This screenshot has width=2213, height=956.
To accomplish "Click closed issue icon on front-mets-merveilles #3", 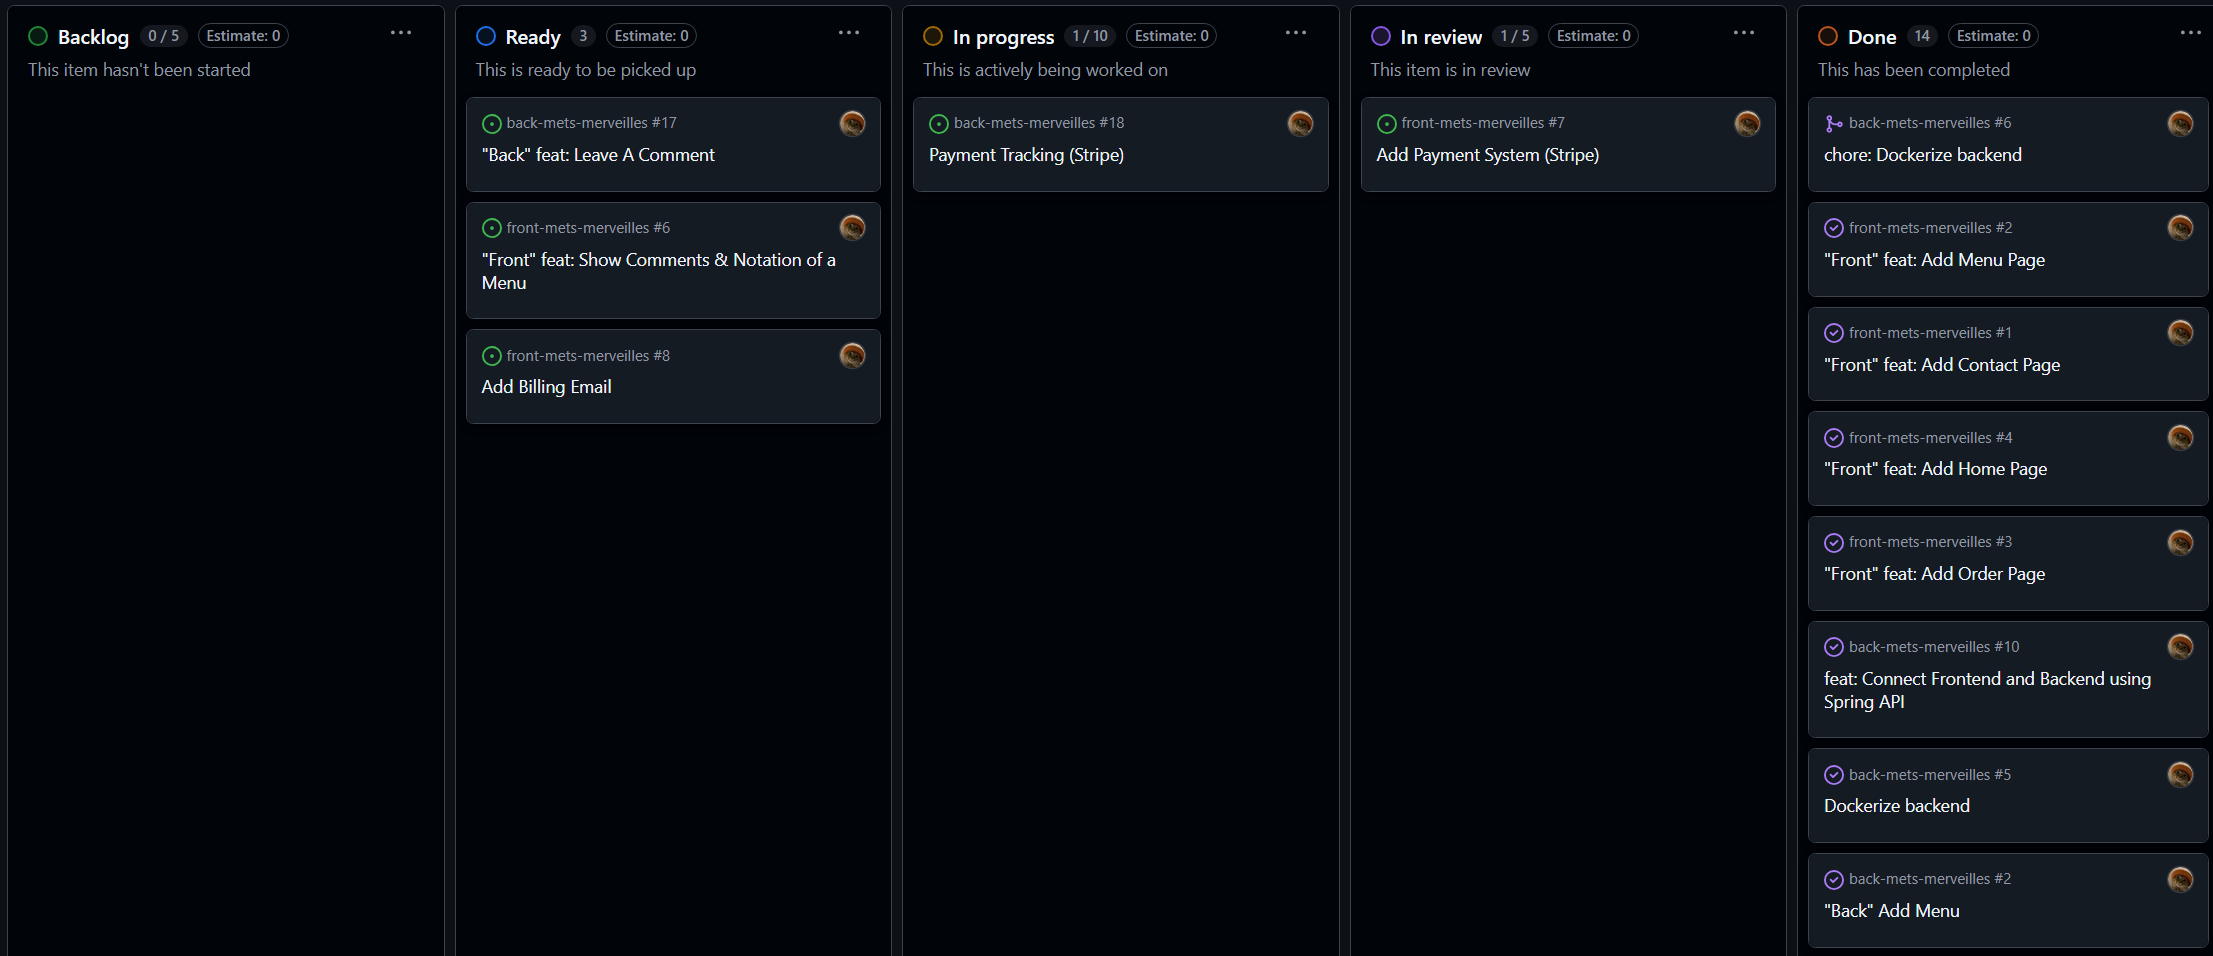I will tap(1834, 543).
